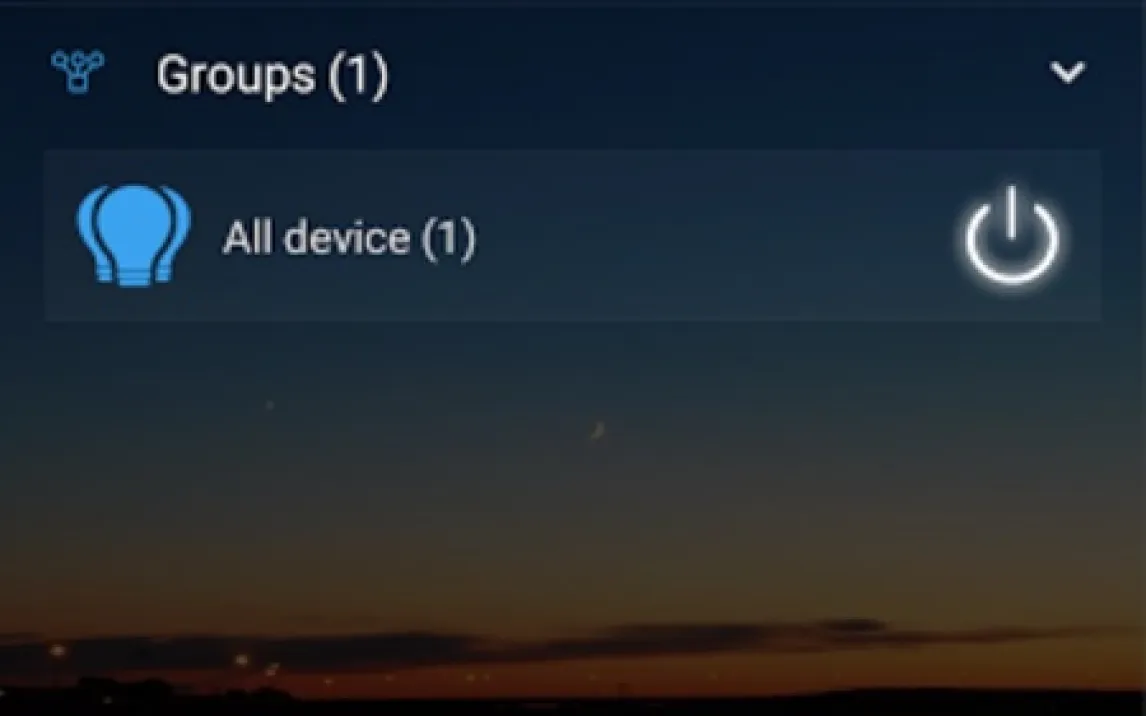Switch the All device (1) group on or off
Image resolution: width=1146 pixels, height=716 pixels.
click(1012, 234)
